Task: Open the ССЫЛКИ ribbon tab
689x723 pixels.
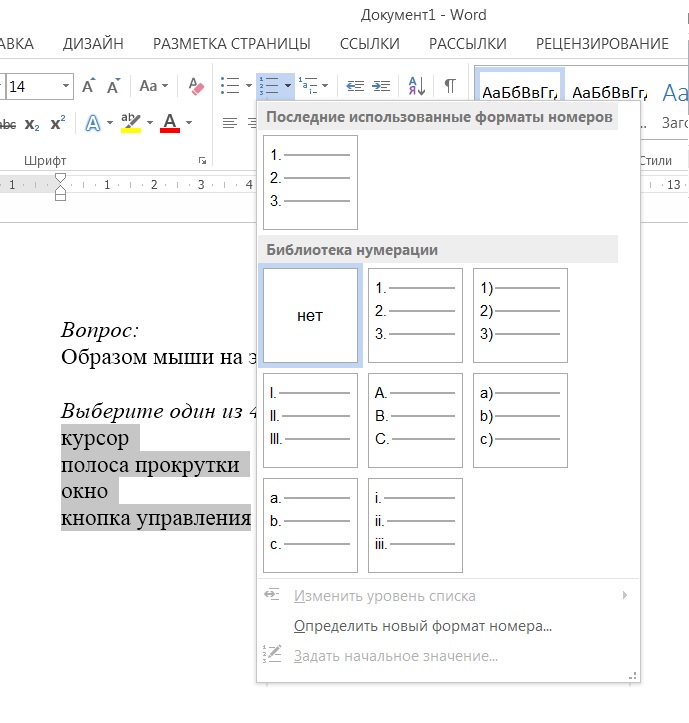Action: tap(369, 43)
